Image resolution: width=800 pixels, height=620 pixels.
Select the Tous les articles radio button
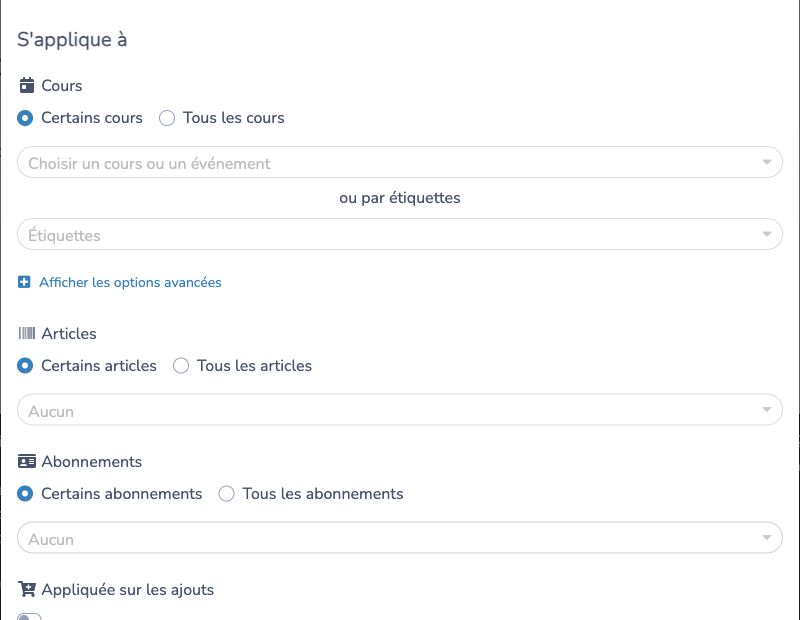(x=181, y=366)
